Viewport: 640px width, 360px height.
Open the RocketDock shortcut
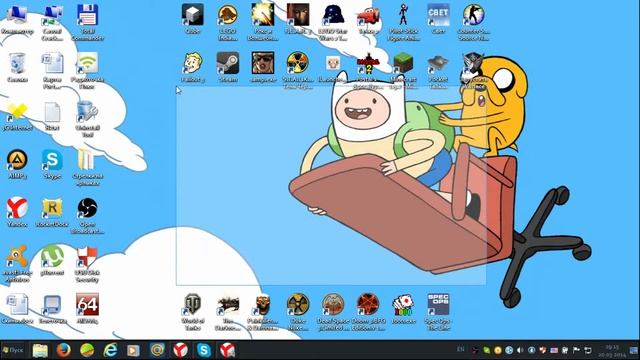(52, 212)
